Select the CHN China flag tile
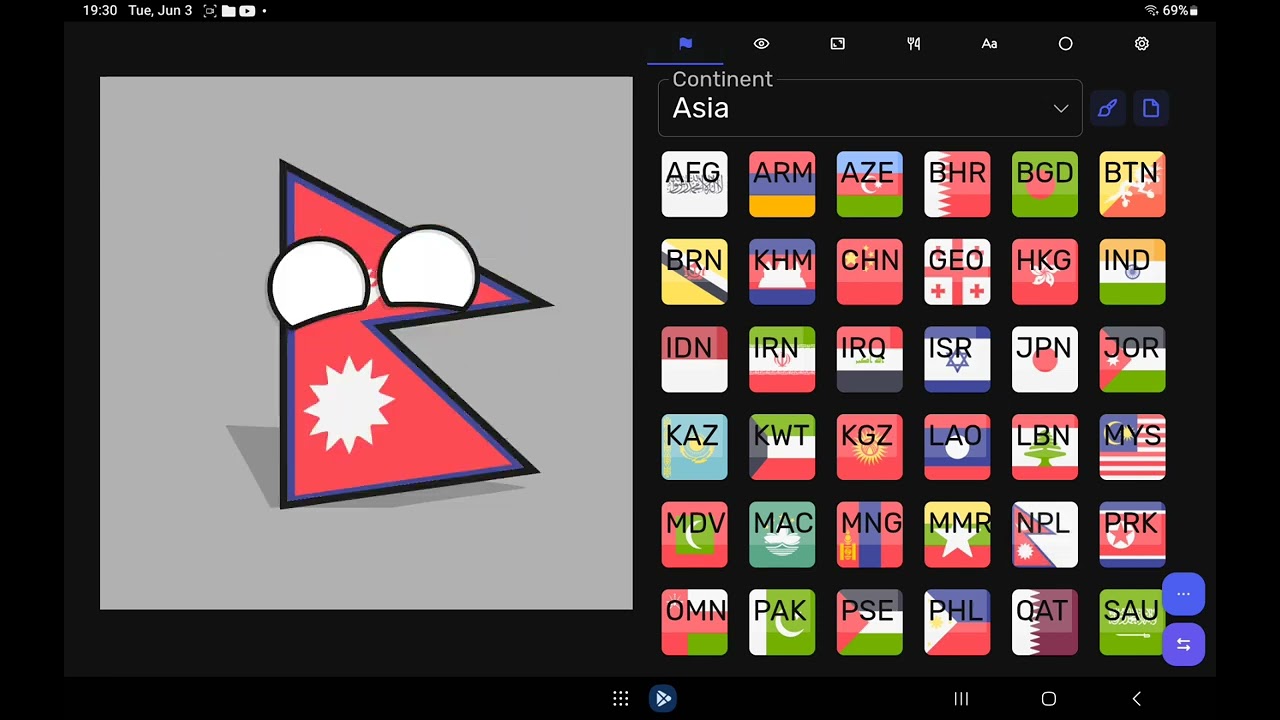Viewport: 1280px width, 720px height. click(x=870, y=272)
